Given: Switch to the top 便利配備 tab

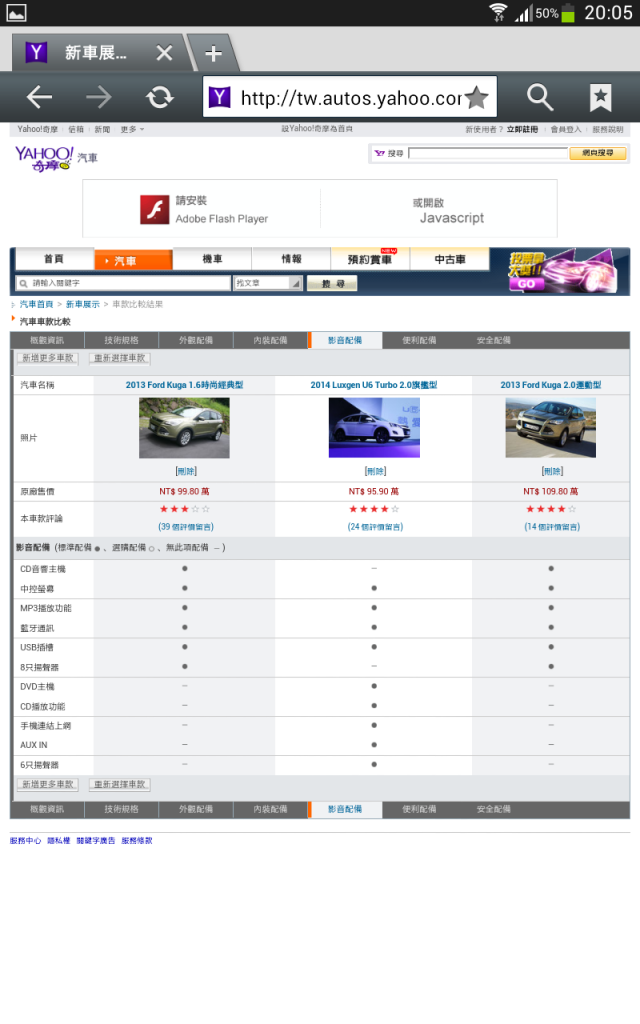Looking at the screenshot, I should point(419,340).
